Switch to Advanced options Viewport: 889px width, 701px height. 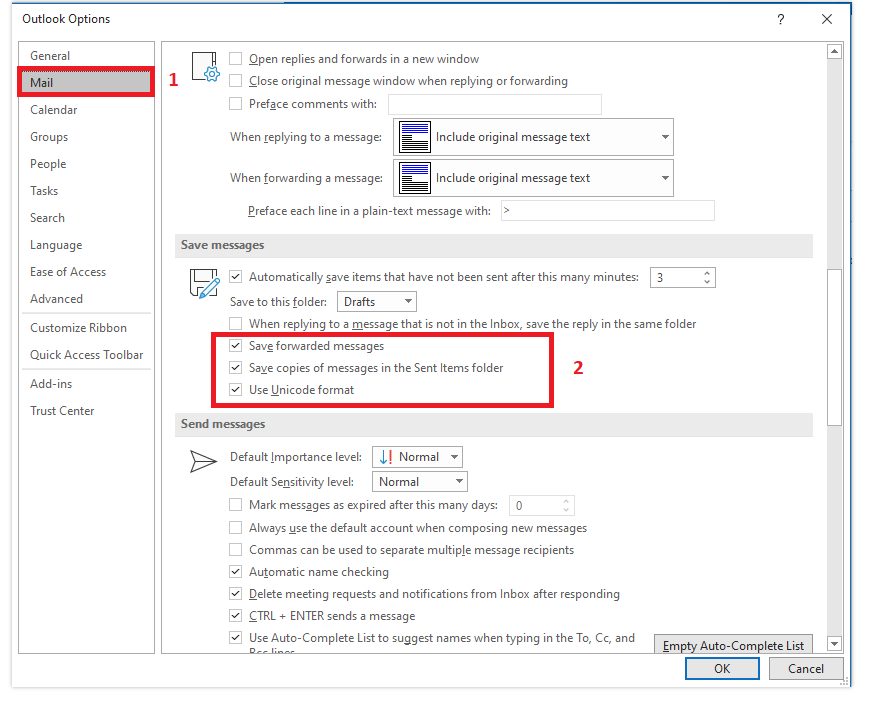(86, 299)
